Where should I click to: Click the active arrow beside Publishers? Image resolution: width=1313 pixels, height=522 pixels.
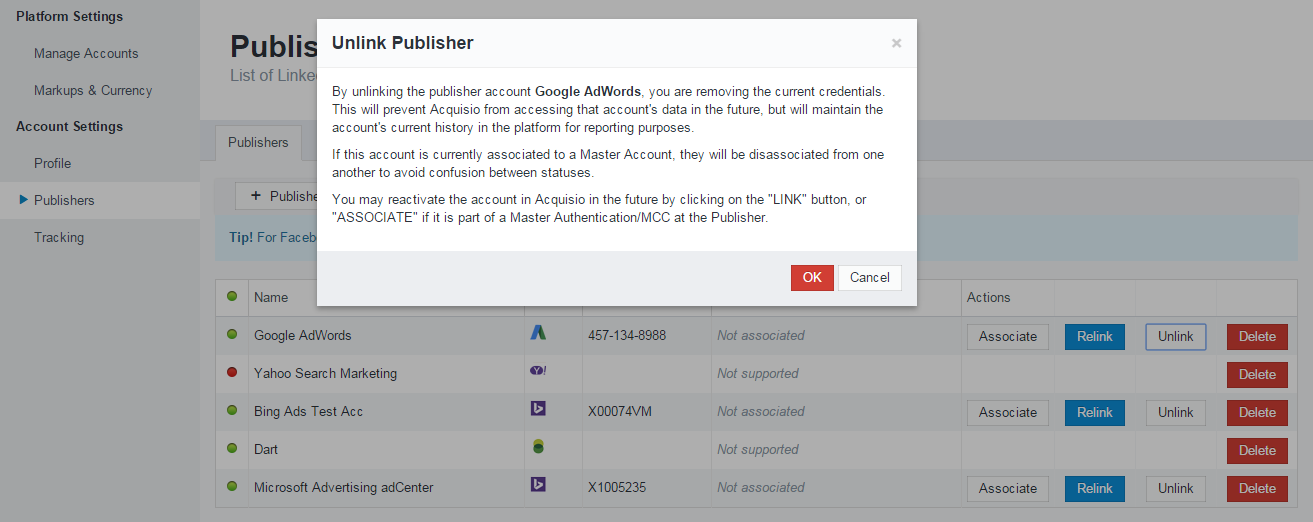tap(23, 200)
